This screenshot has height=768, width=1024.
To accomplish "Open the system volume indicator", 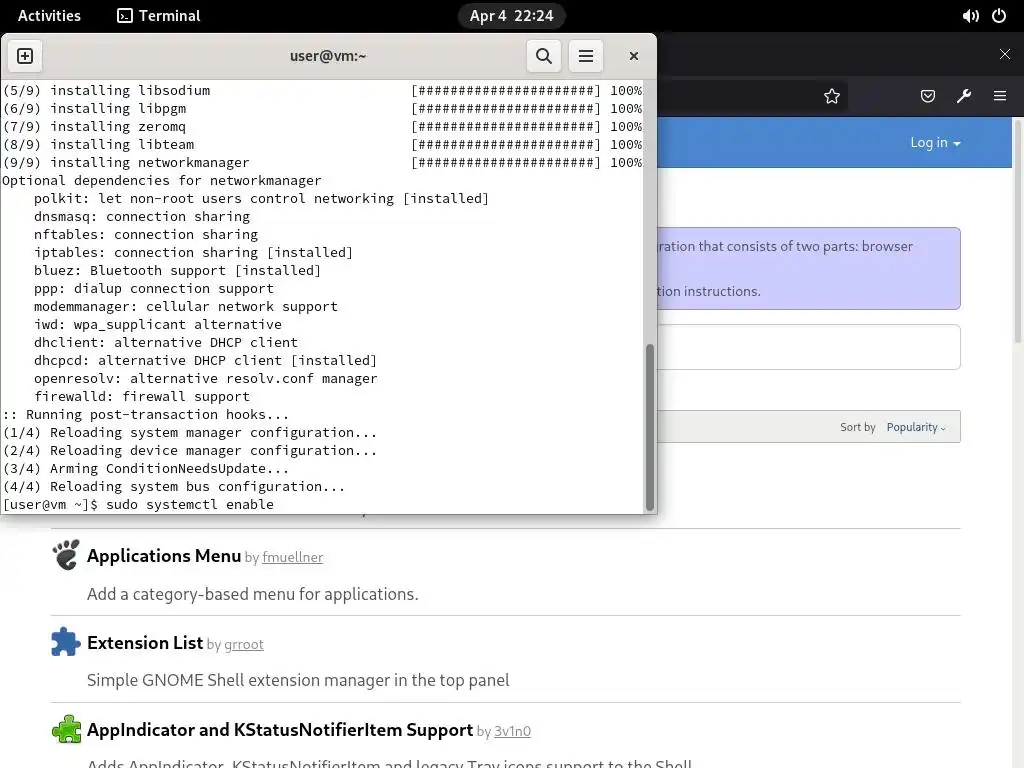I will point(970,16).
